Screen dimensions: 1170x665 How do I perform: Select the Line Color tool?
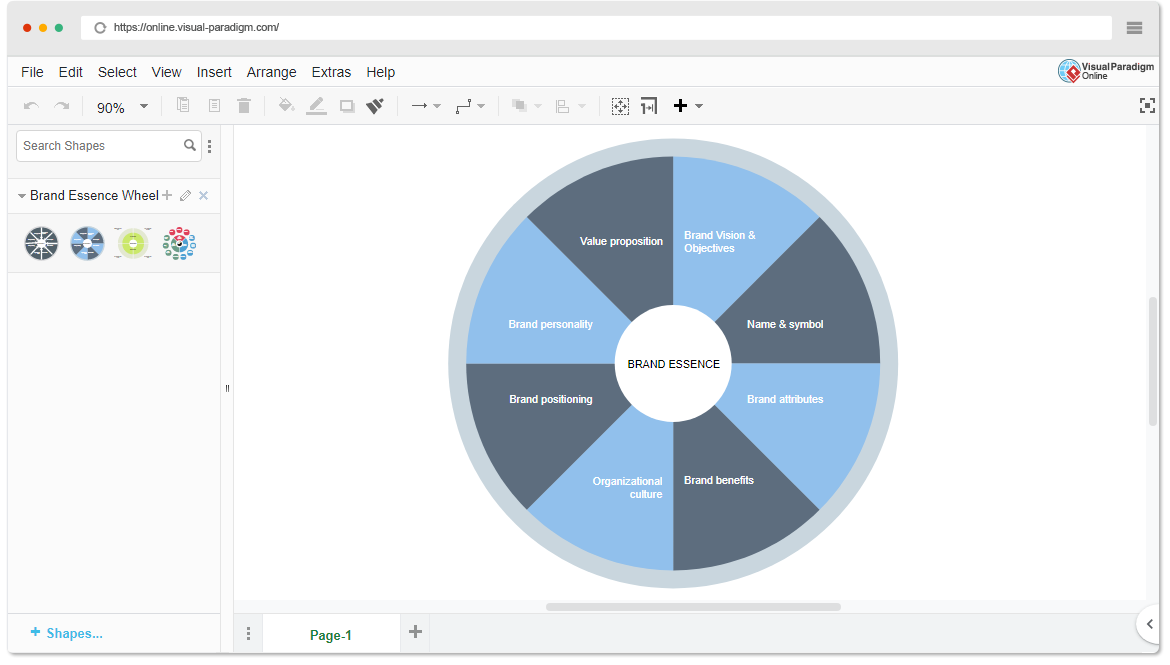[316, 105]
